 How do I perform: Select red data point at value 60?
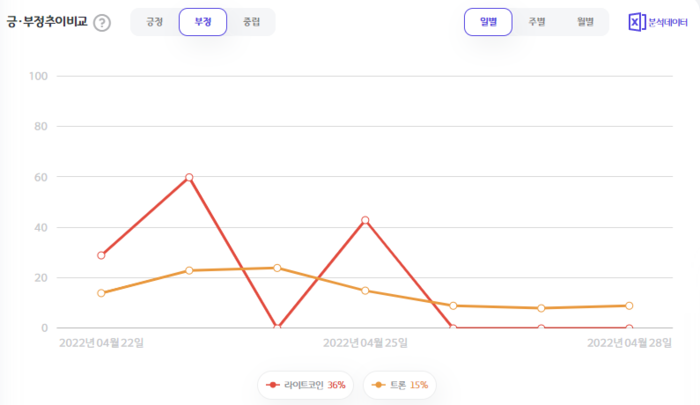pyautogui.click(x=189, y=177)
